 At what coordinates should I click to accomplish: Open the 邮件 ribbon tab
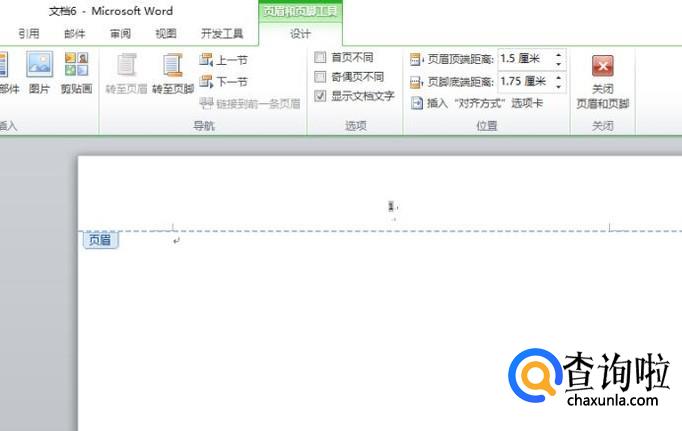point(74,33)
